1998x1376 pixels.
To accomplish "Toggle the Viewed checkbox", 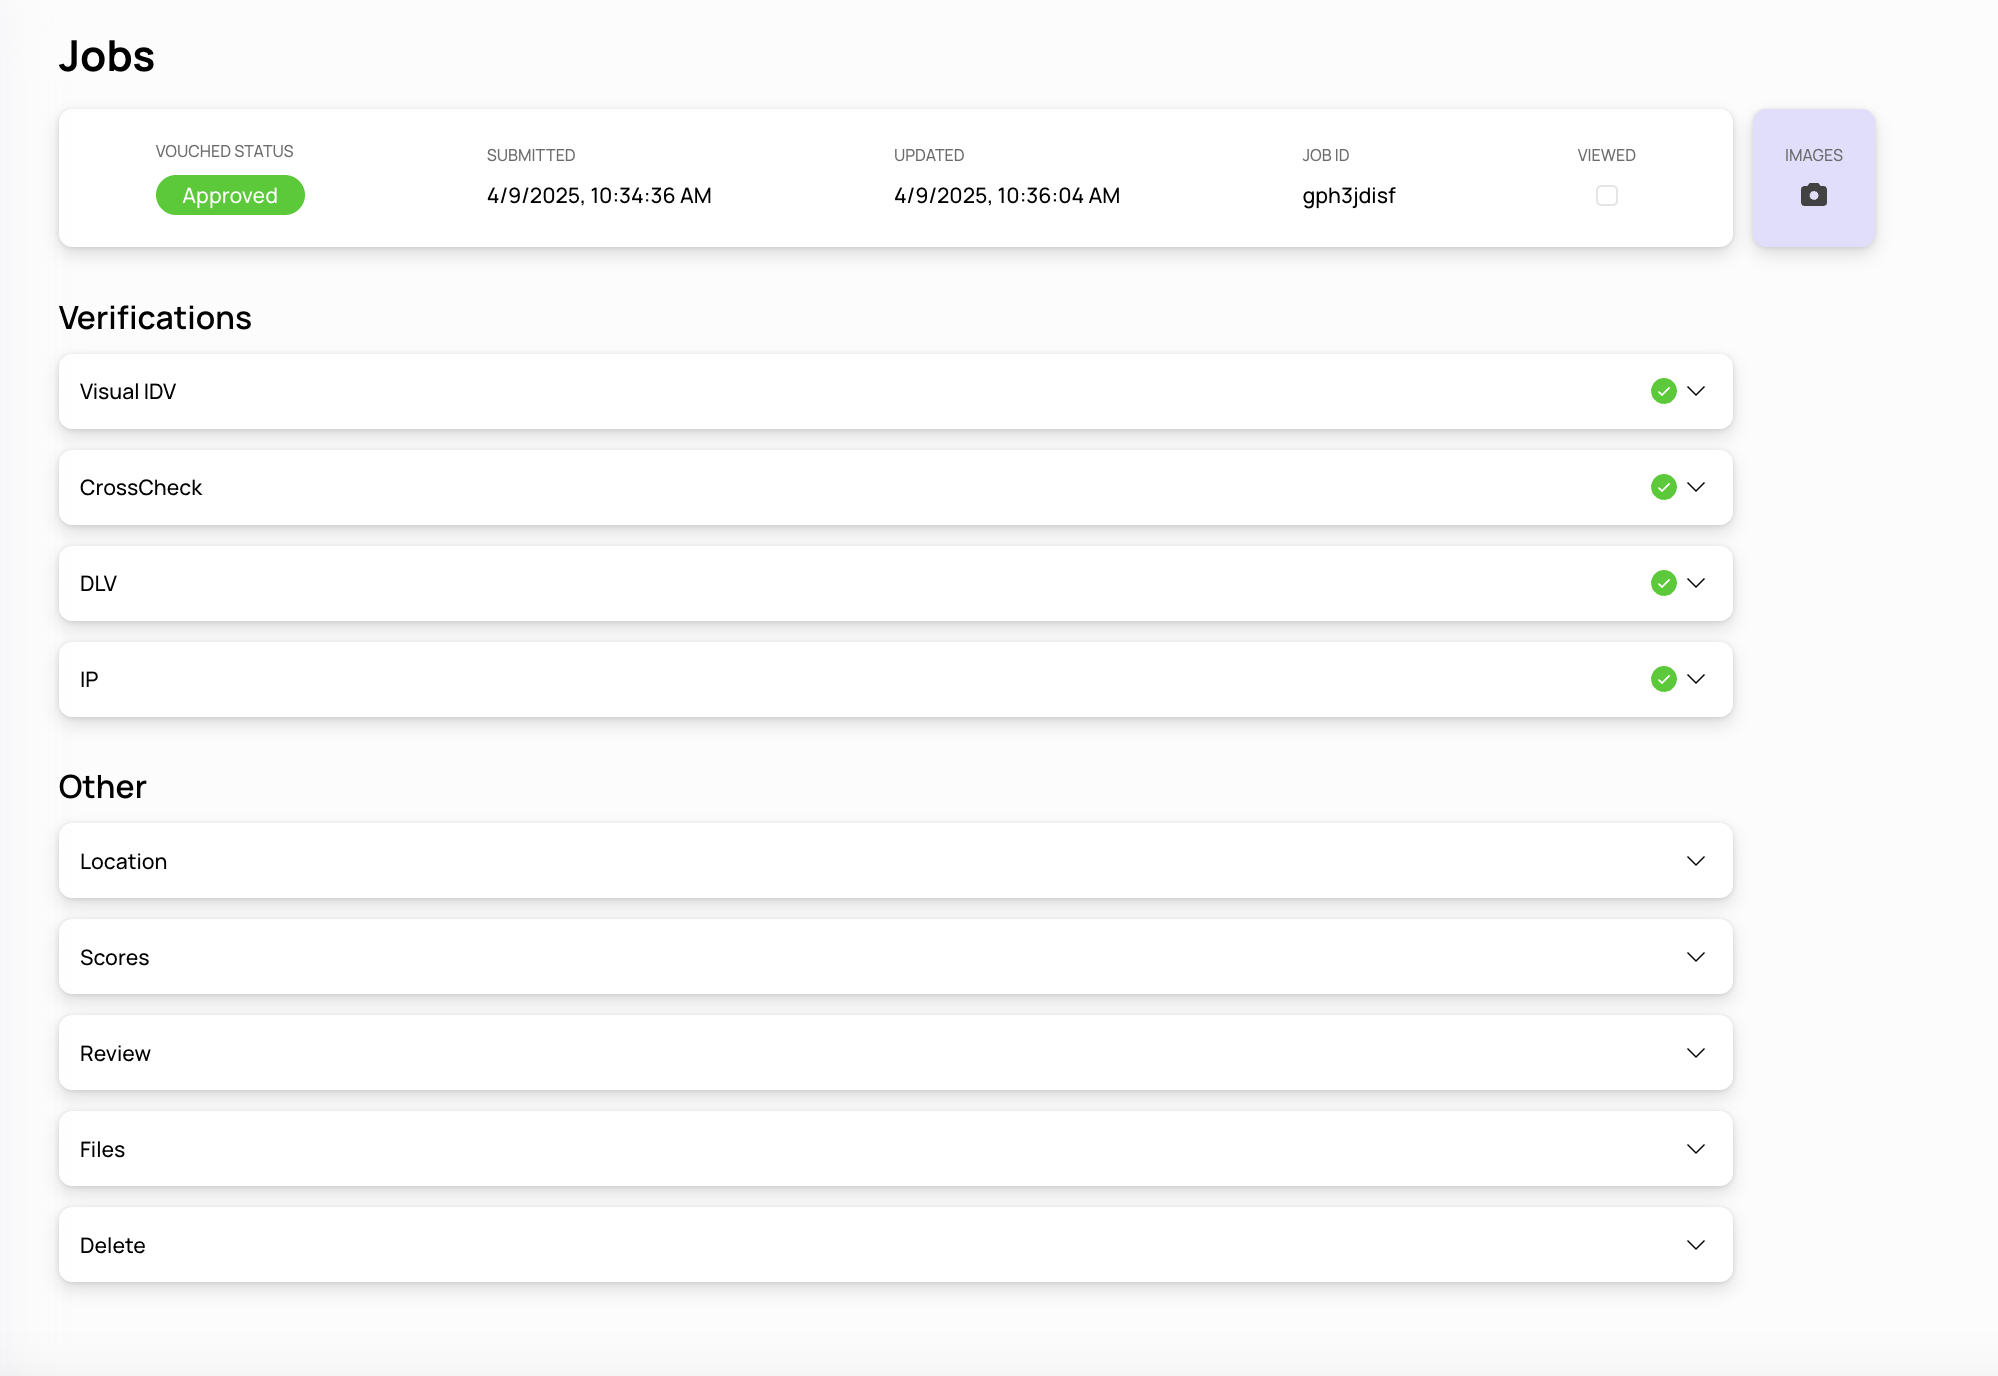I will click(1606, 195).
